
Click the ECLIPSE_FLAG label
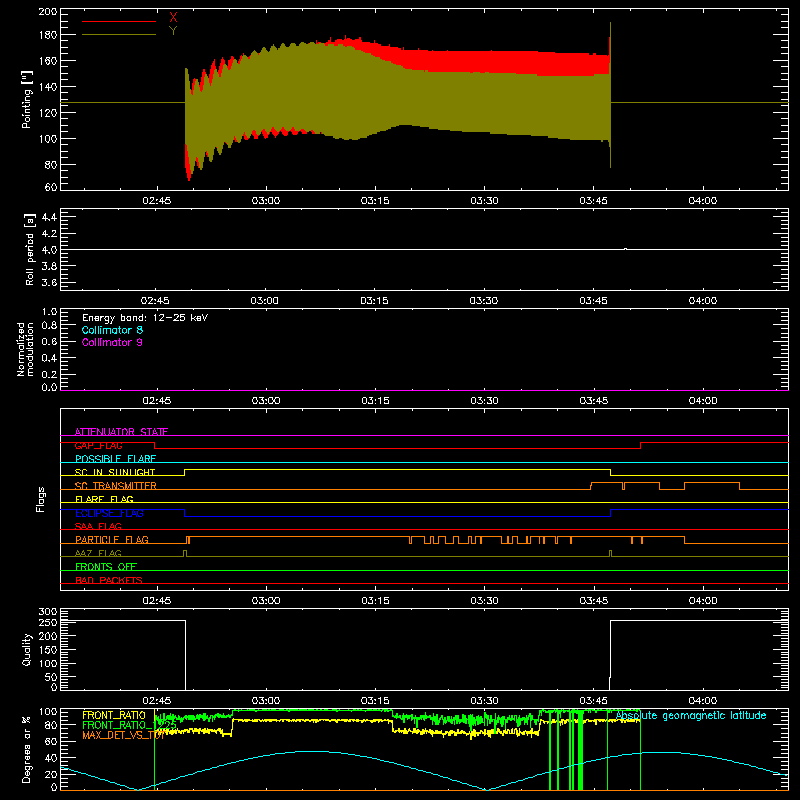coord(109,513)
